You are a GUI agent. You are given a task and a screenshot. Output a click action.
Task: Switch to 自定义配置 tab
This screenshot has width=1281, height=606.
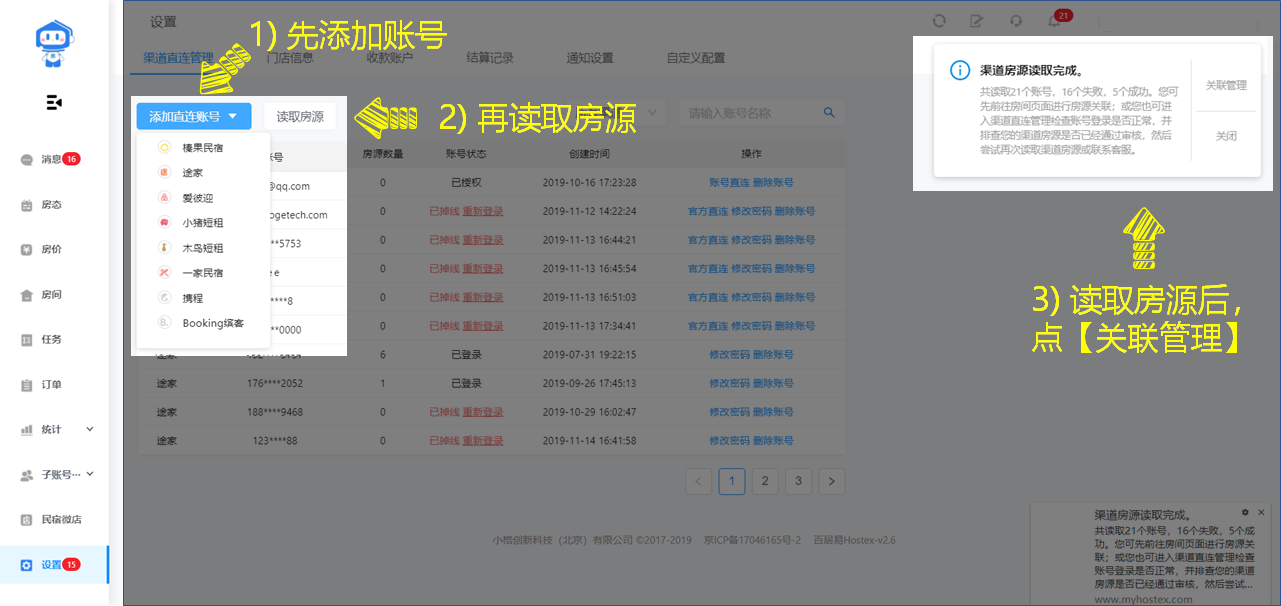[x=696, y=58]
